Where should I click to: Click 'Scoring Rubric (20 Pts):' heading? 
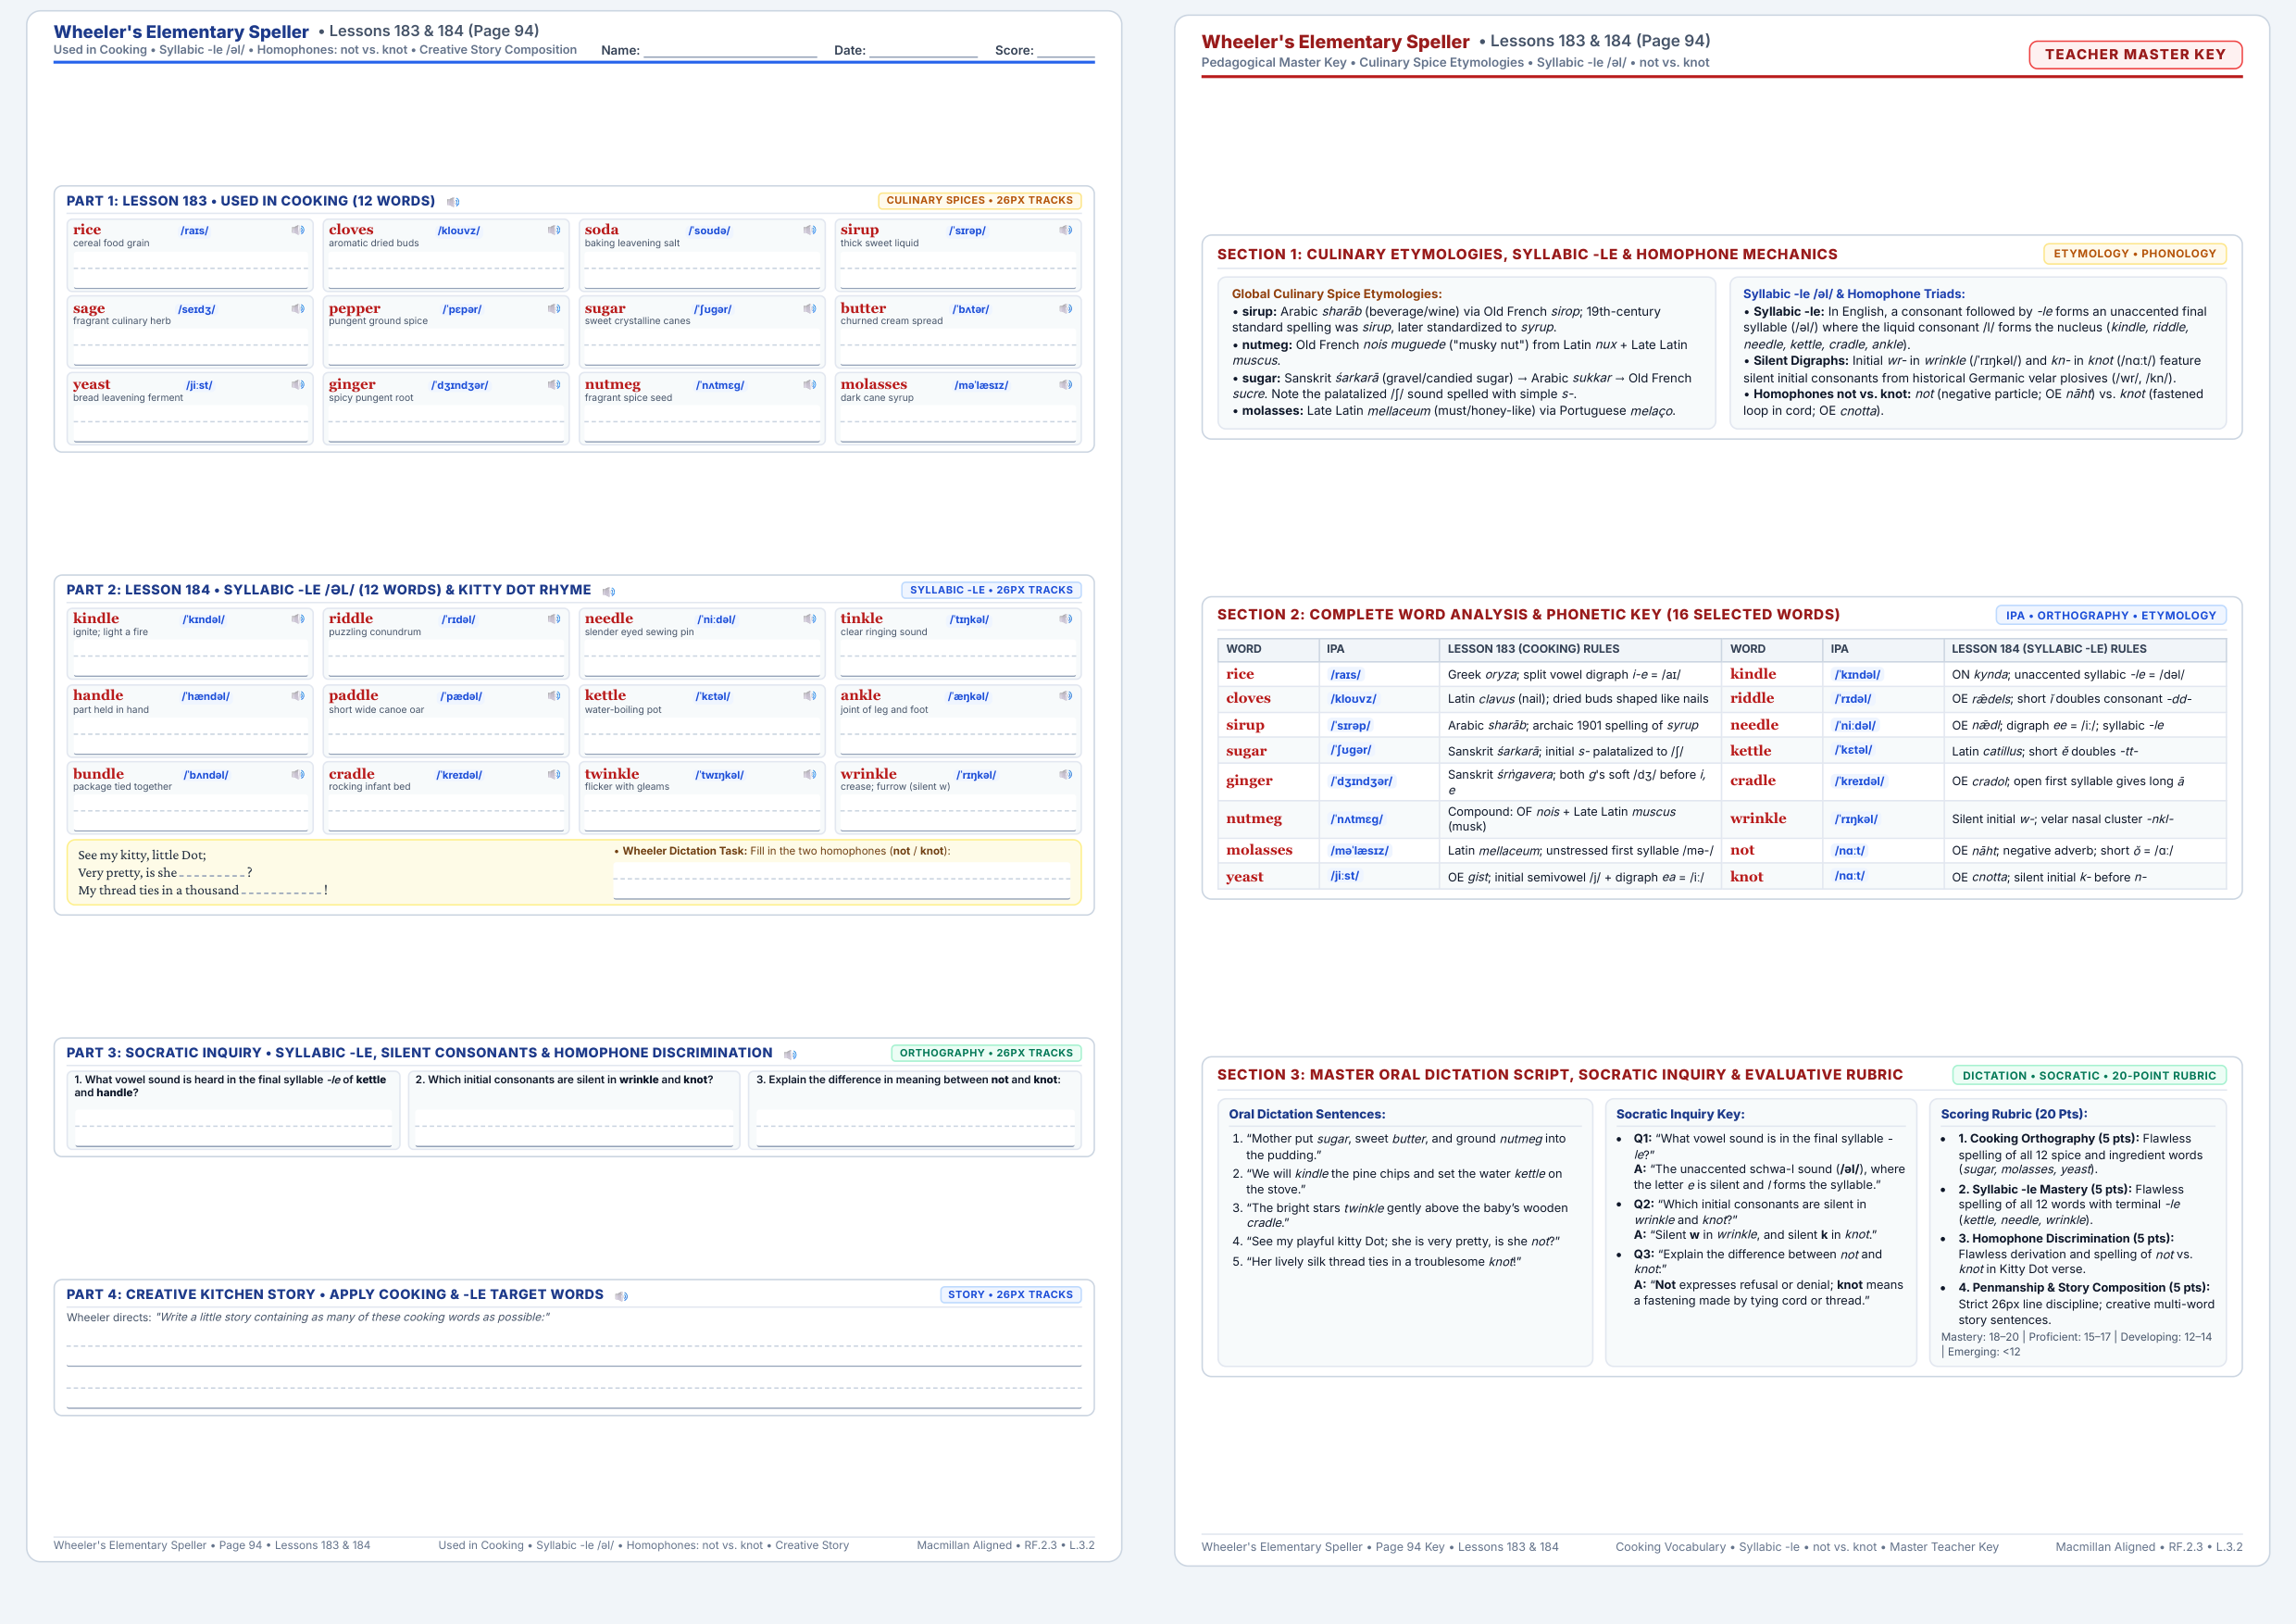(2014, 1114)
